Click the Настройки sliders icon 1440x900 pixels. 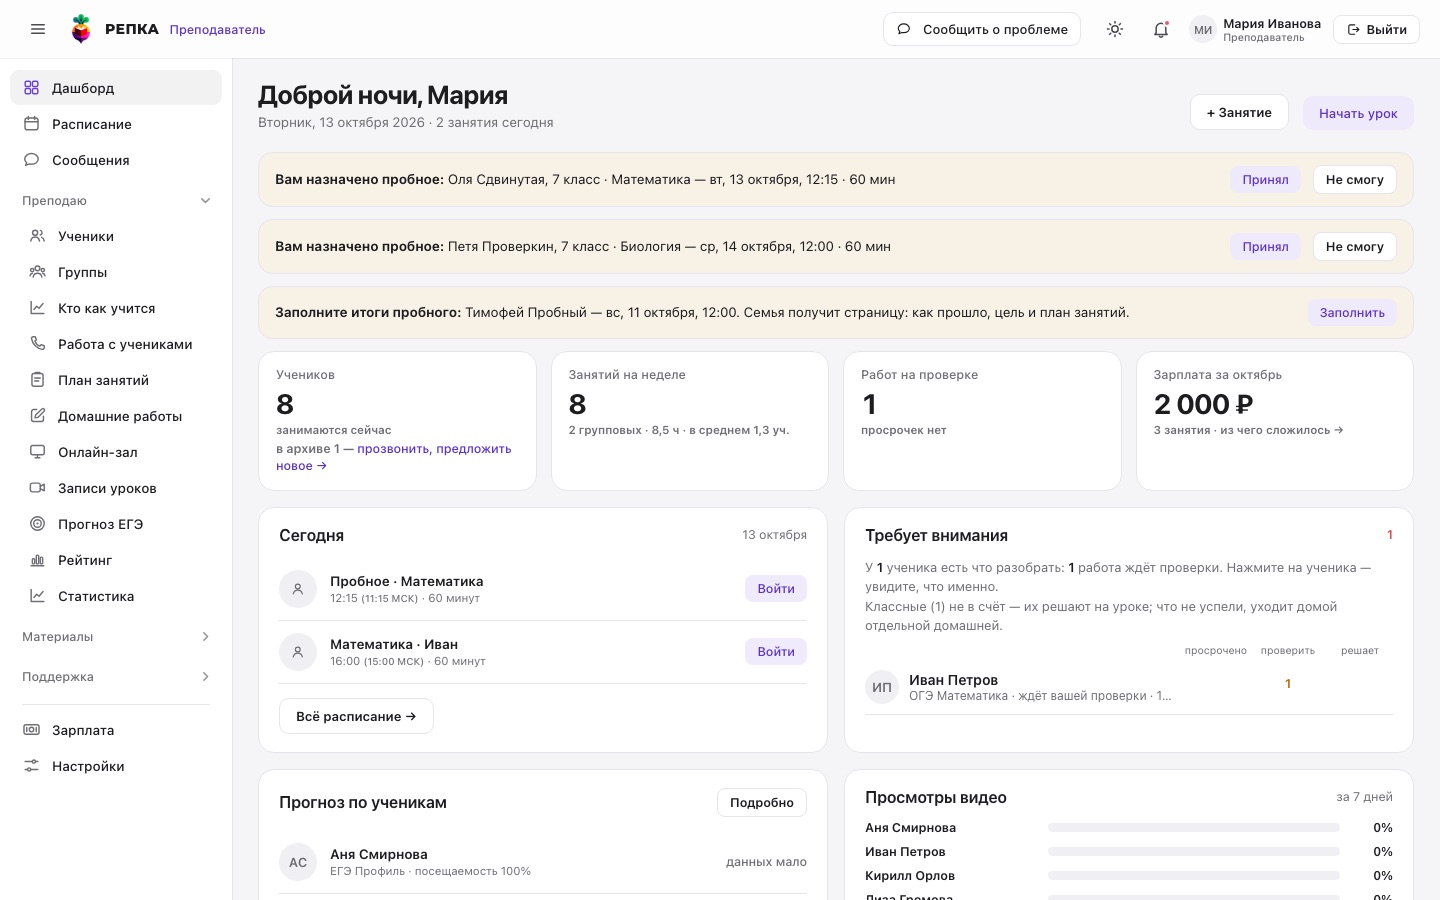[x=32, y=766]
